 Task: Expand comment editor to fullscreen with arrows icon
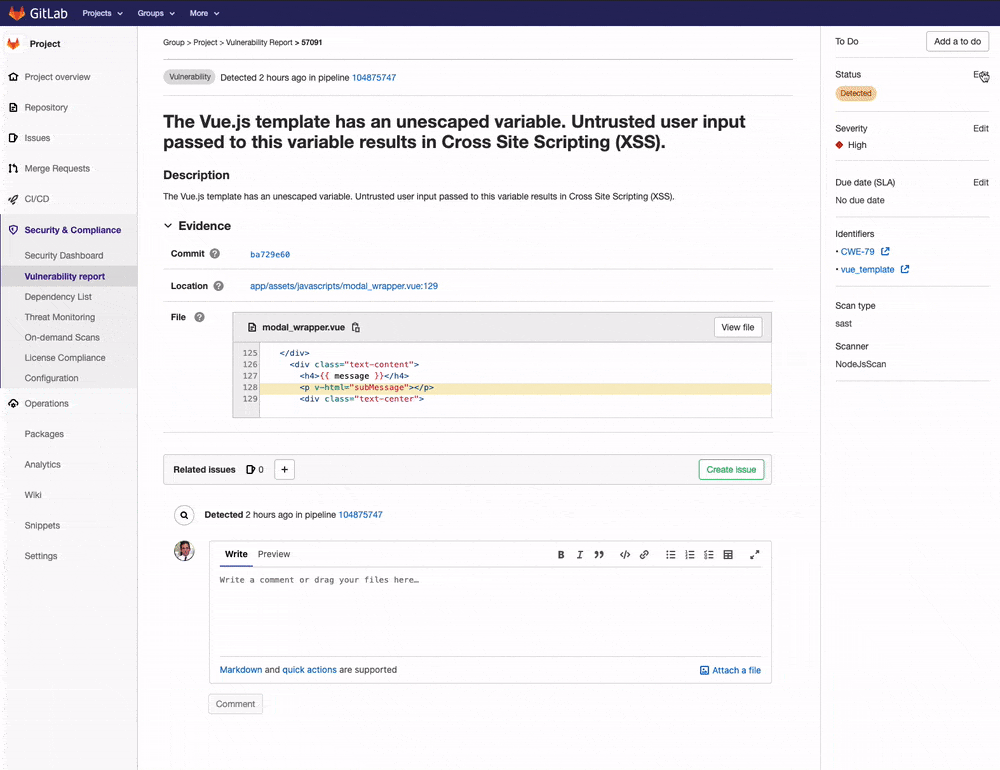pos(754,554)
